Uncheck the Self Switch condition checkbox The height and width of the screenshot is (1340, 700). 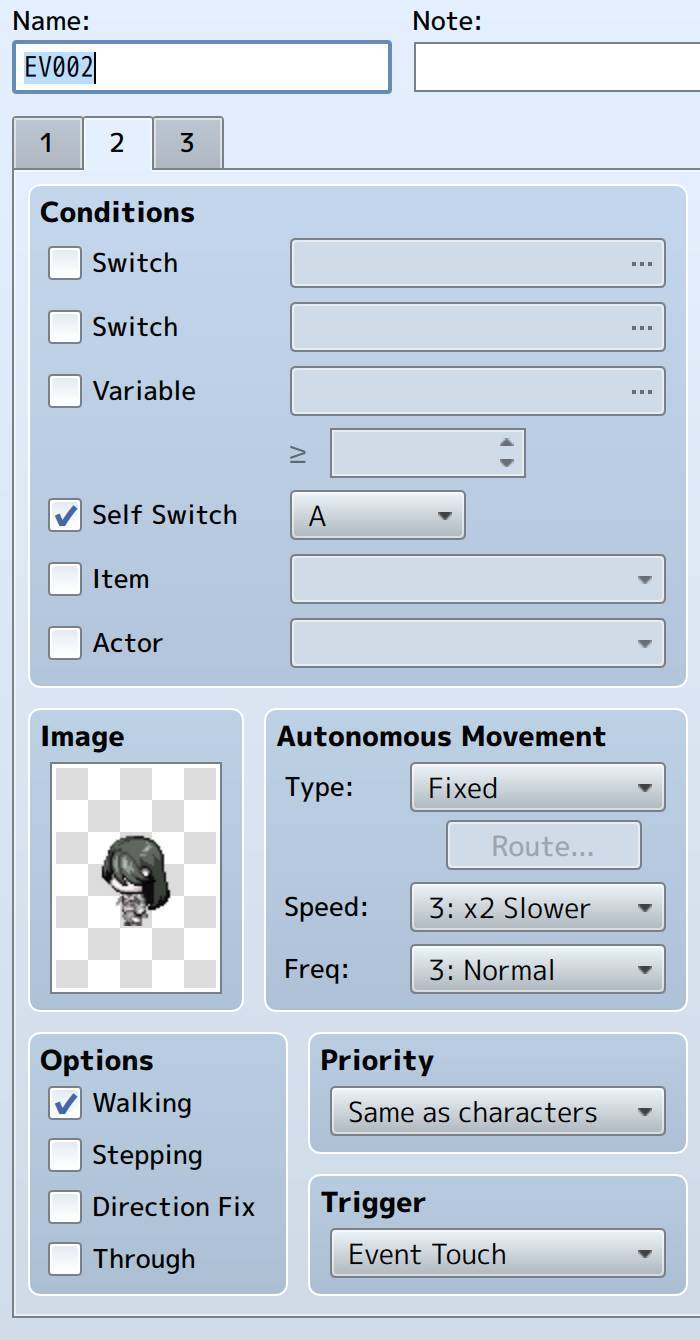point(65,515)
